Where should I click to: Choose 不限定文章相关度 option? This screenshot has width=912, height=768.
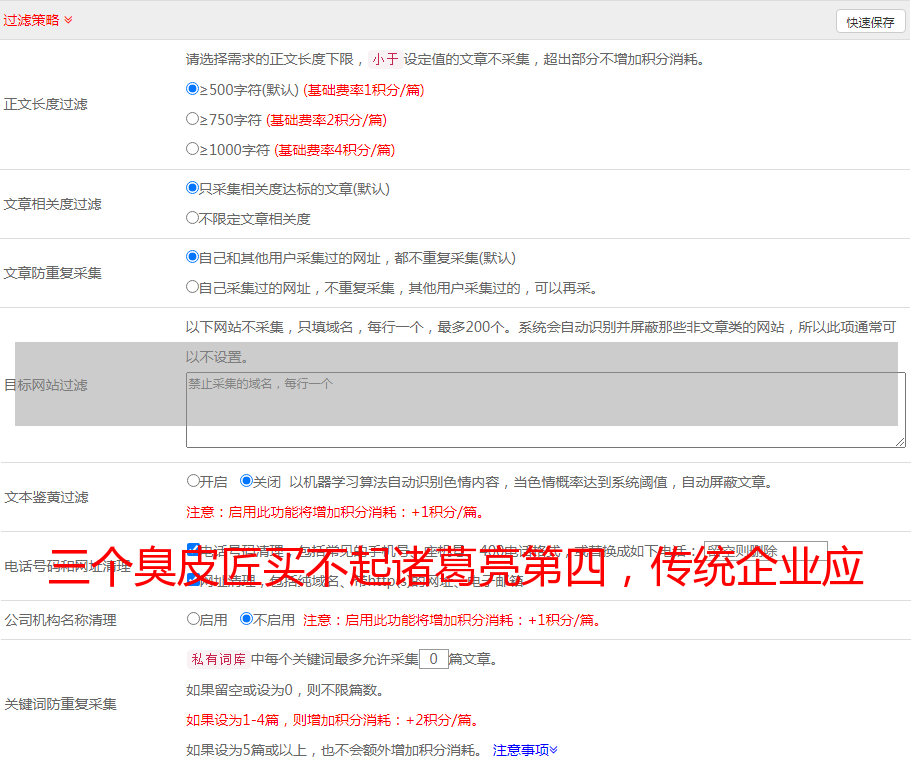tap(193, 217)
